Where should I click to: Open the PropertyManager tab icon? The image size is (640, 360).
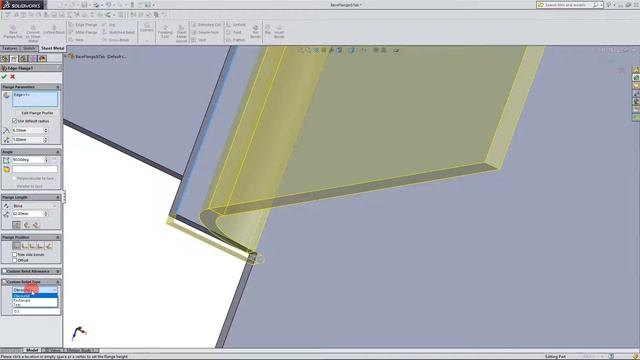pyautogui.click(x=14, y=59)
